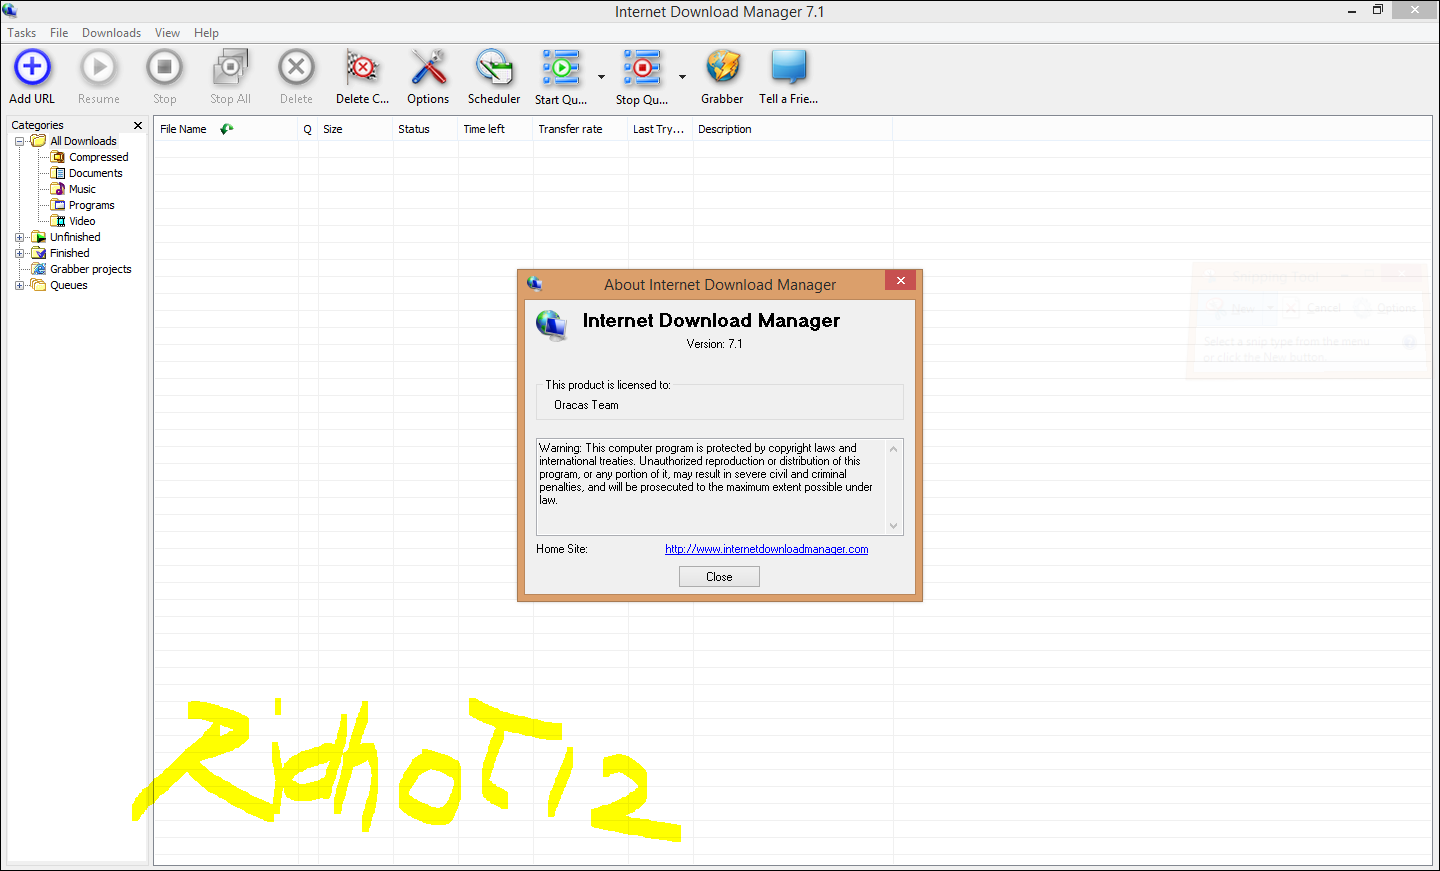Click the Size column header
The image size is (1440, 871).
coord(355,129)
